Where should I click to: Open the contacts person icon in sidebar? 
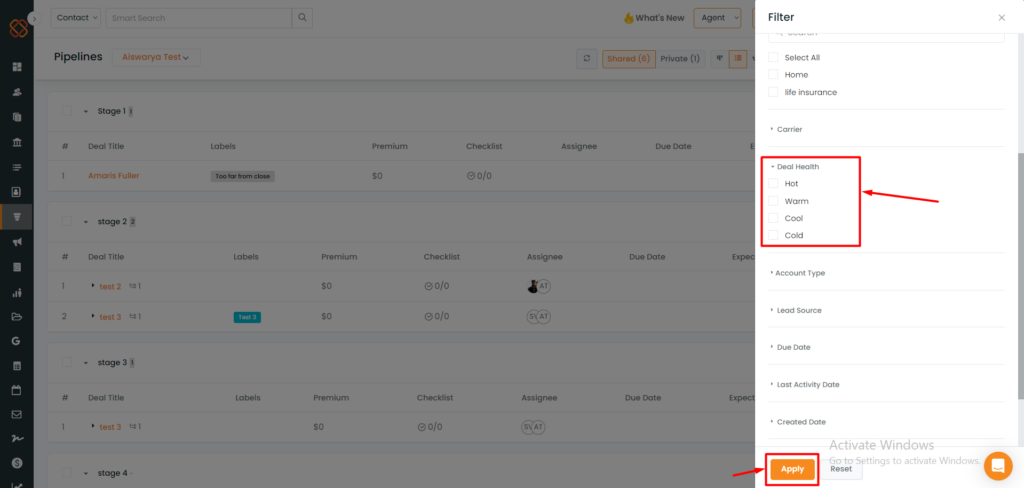click(17, 92)
